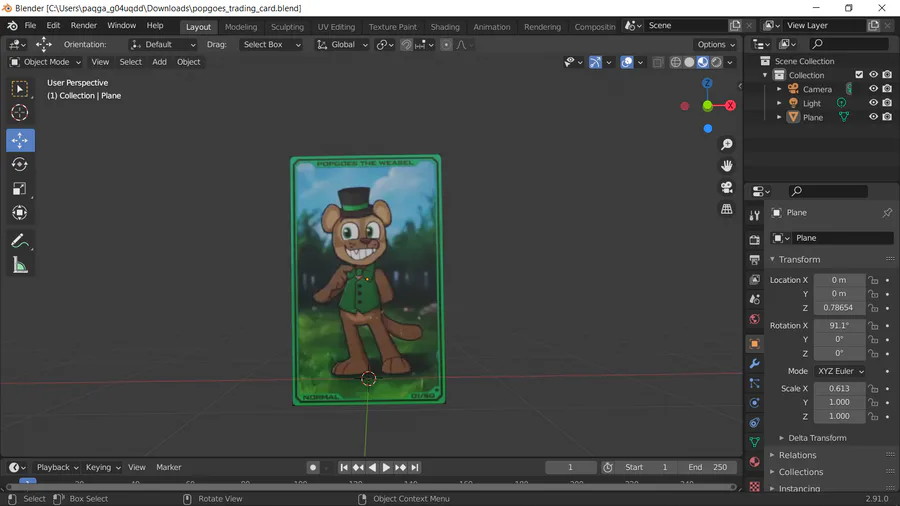Switch to the Modeling workspace tab
The image size is (900, 506).
click(240, 27)
